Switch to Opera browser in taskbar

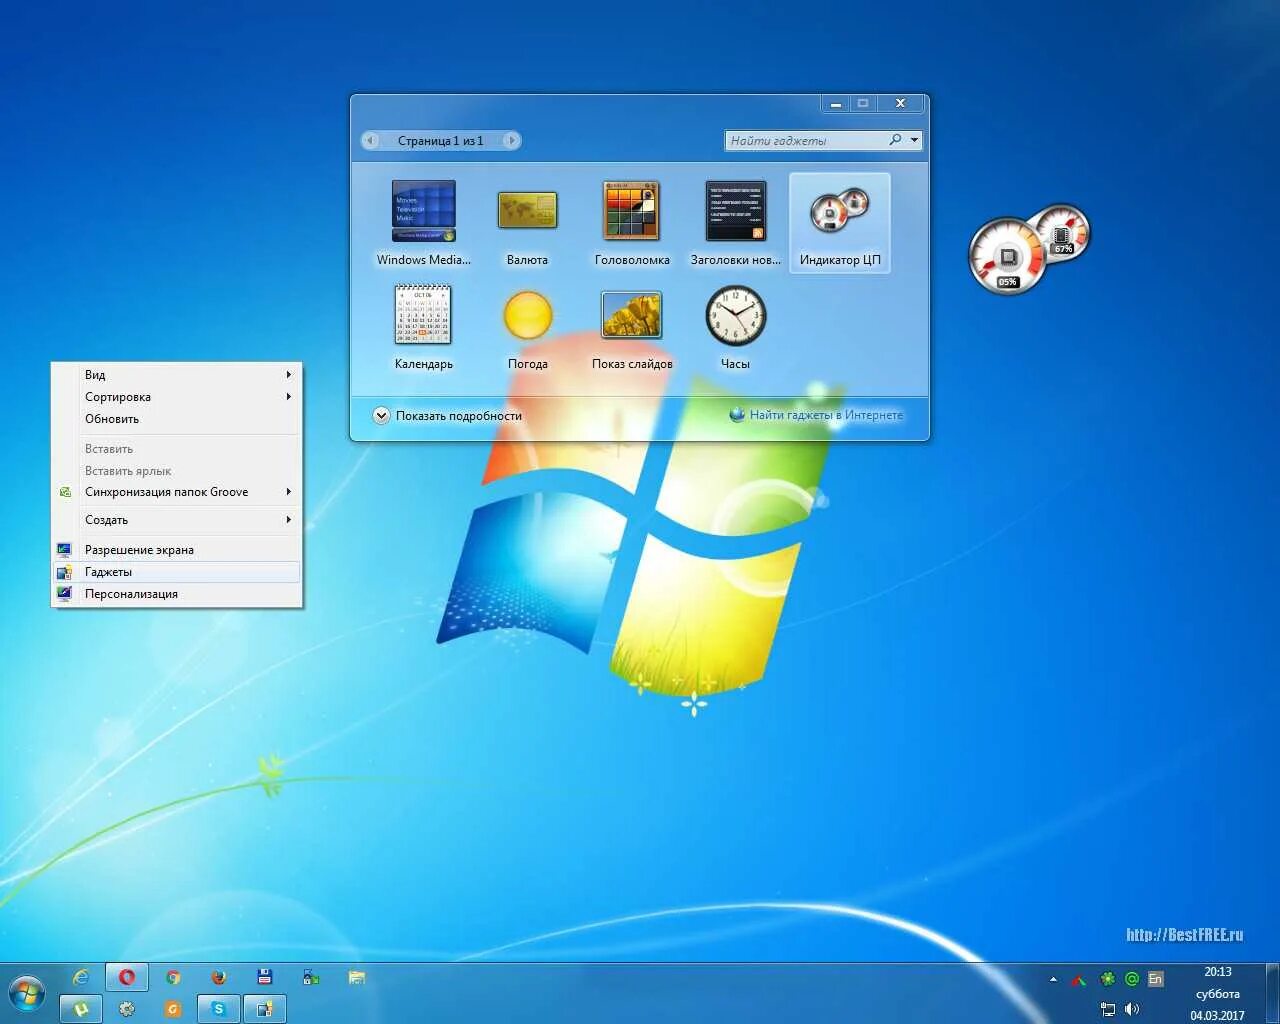click(127, 977)
